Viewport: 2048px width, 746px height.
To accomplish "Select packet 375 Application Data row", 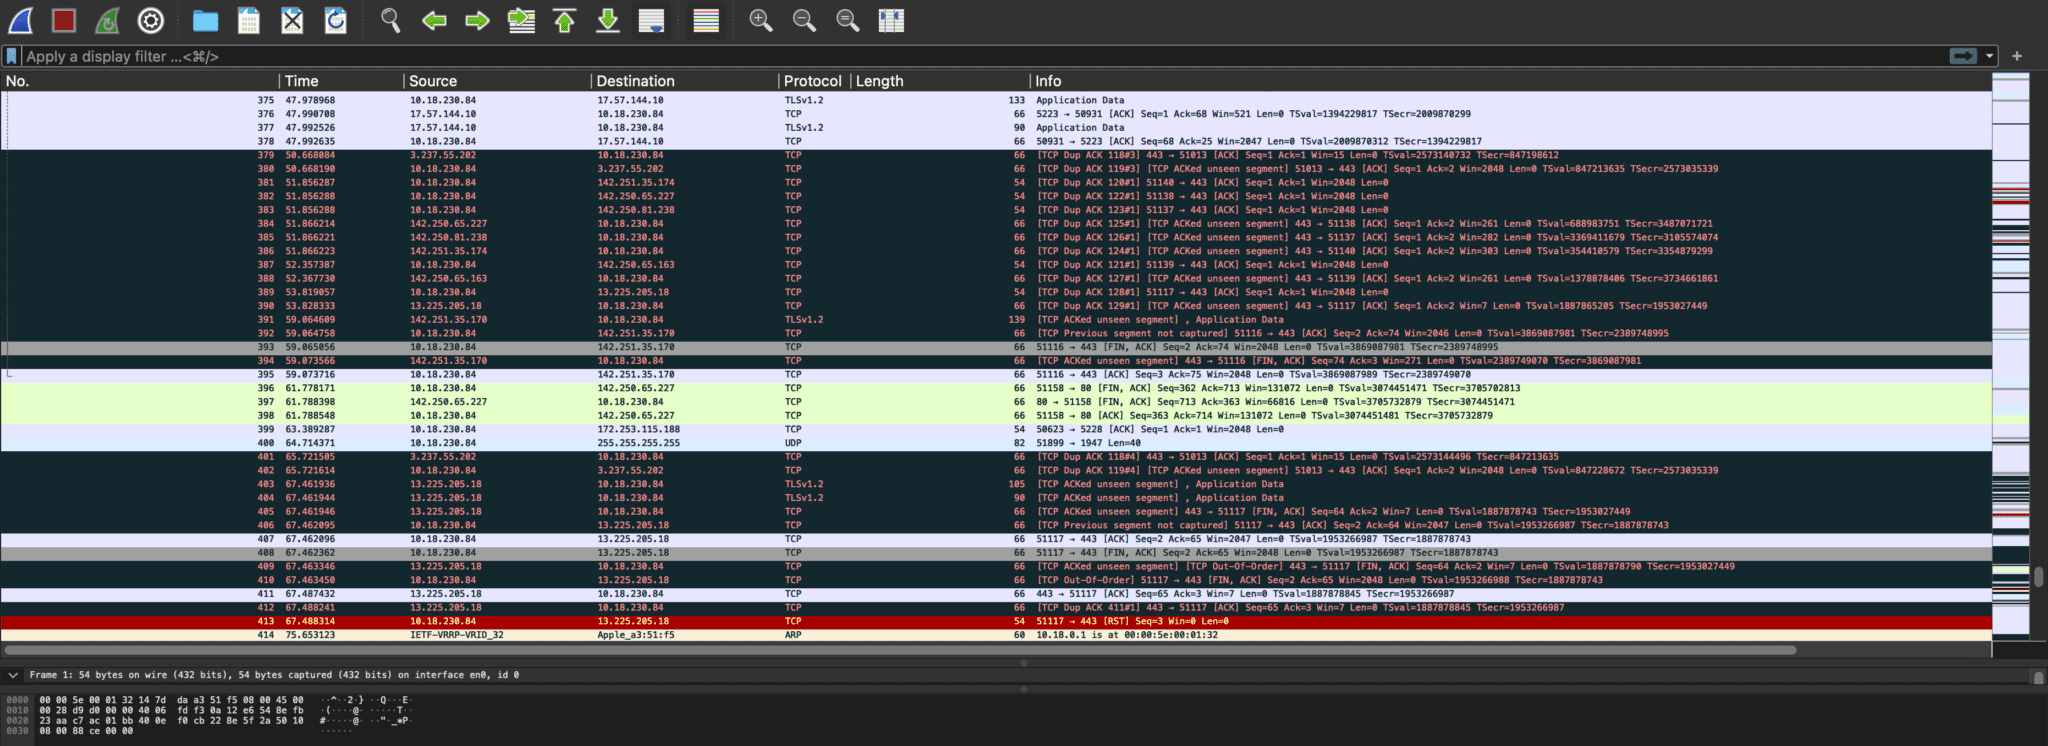I will coord(996,100).
